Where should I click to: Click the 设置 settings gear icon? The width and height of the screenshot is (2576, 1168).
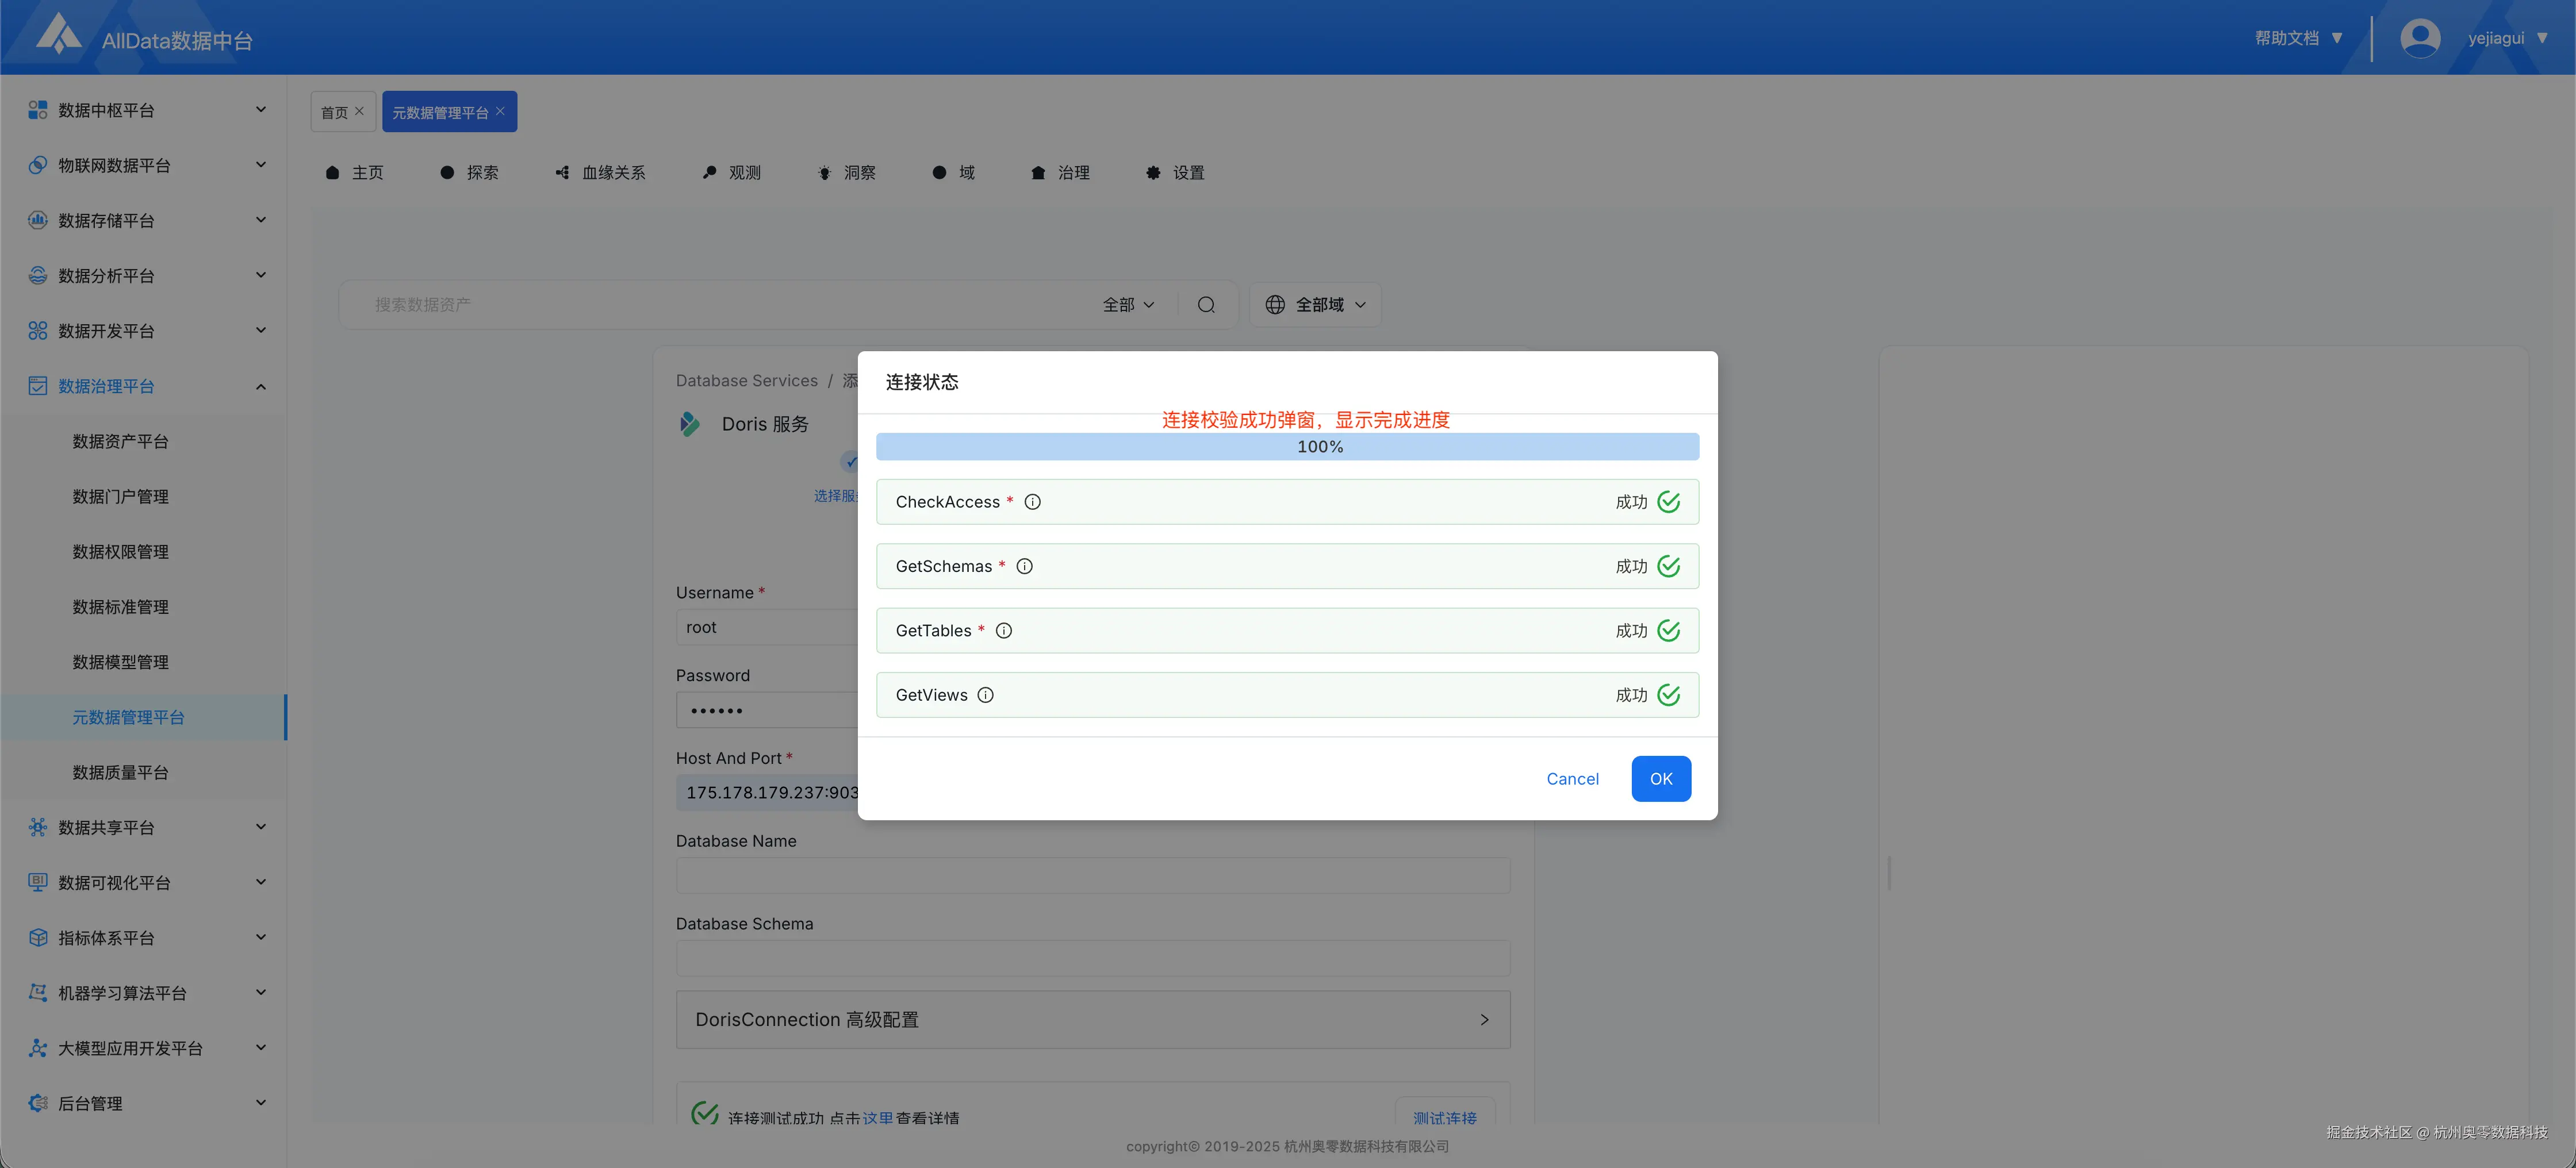(x=1151, y=172)
